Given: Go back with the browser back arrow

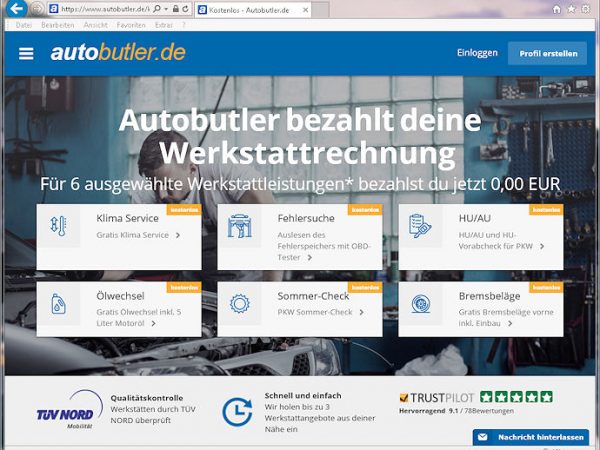Looking at the screenshot, I should click(16, 8).
